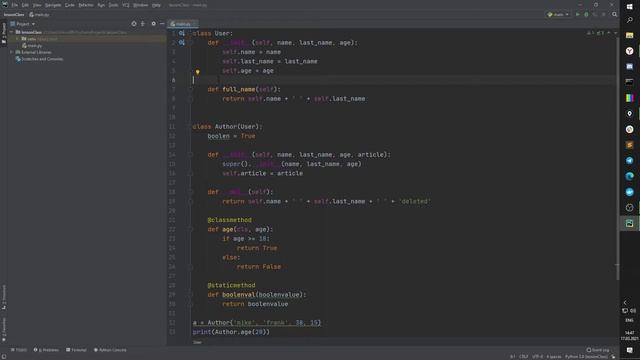
Task: Click the Python interpreter status bar entry
Action: (586, 357)
